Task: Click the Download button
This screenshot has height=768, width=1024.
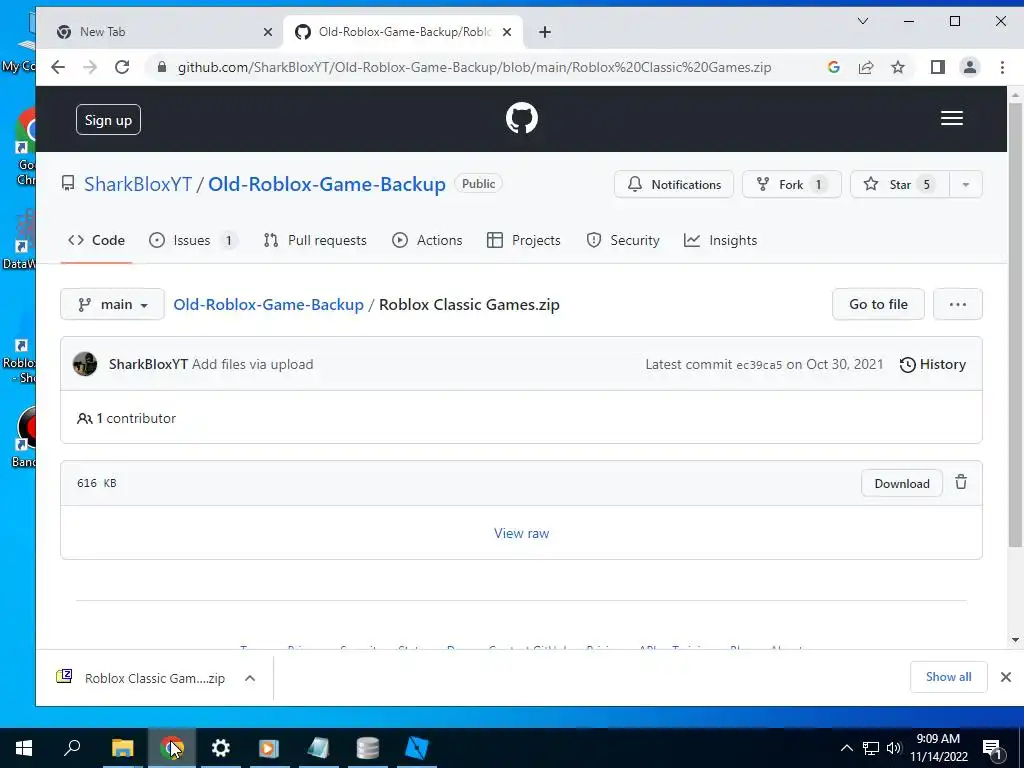Action: [902, 483]
